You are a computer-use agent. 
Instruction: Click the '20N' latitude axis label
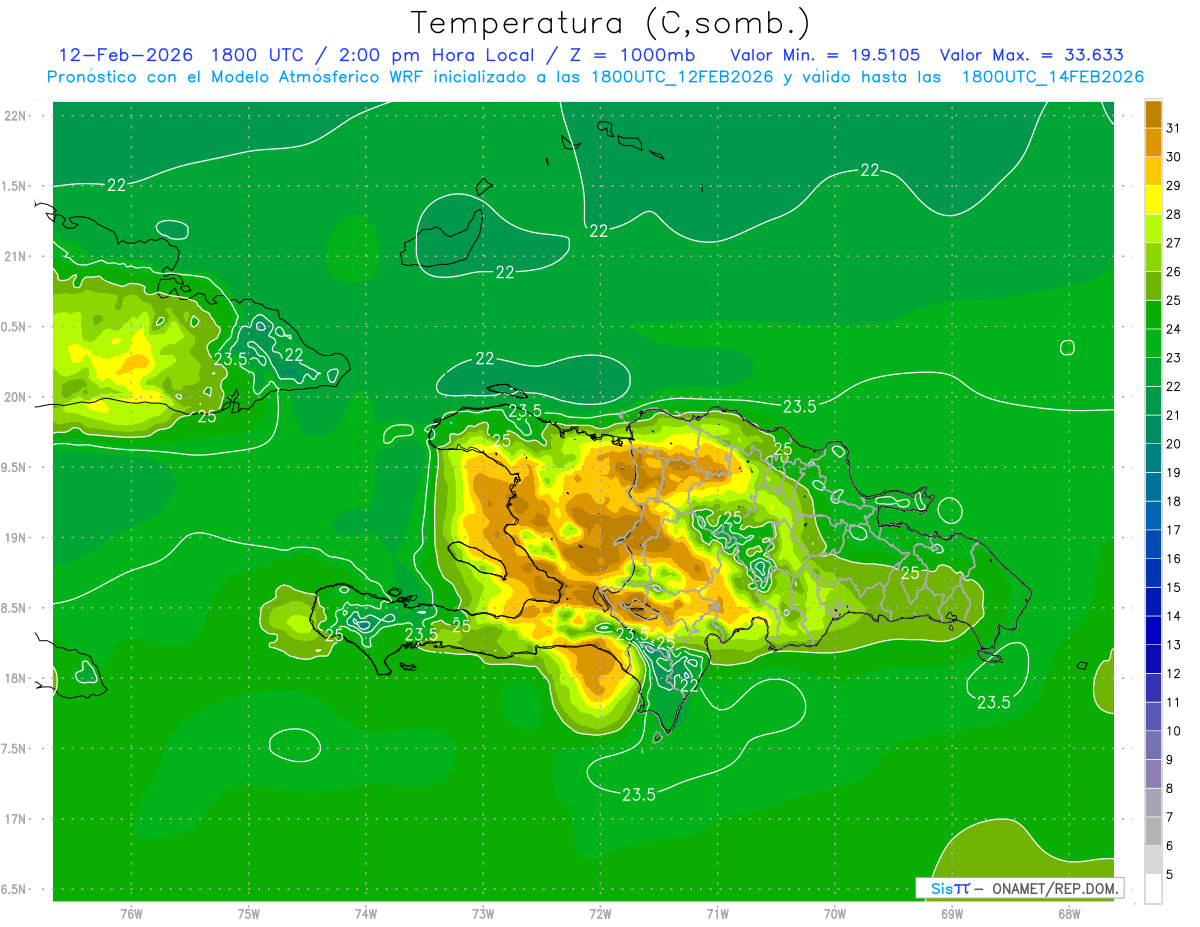click(15, 398)
